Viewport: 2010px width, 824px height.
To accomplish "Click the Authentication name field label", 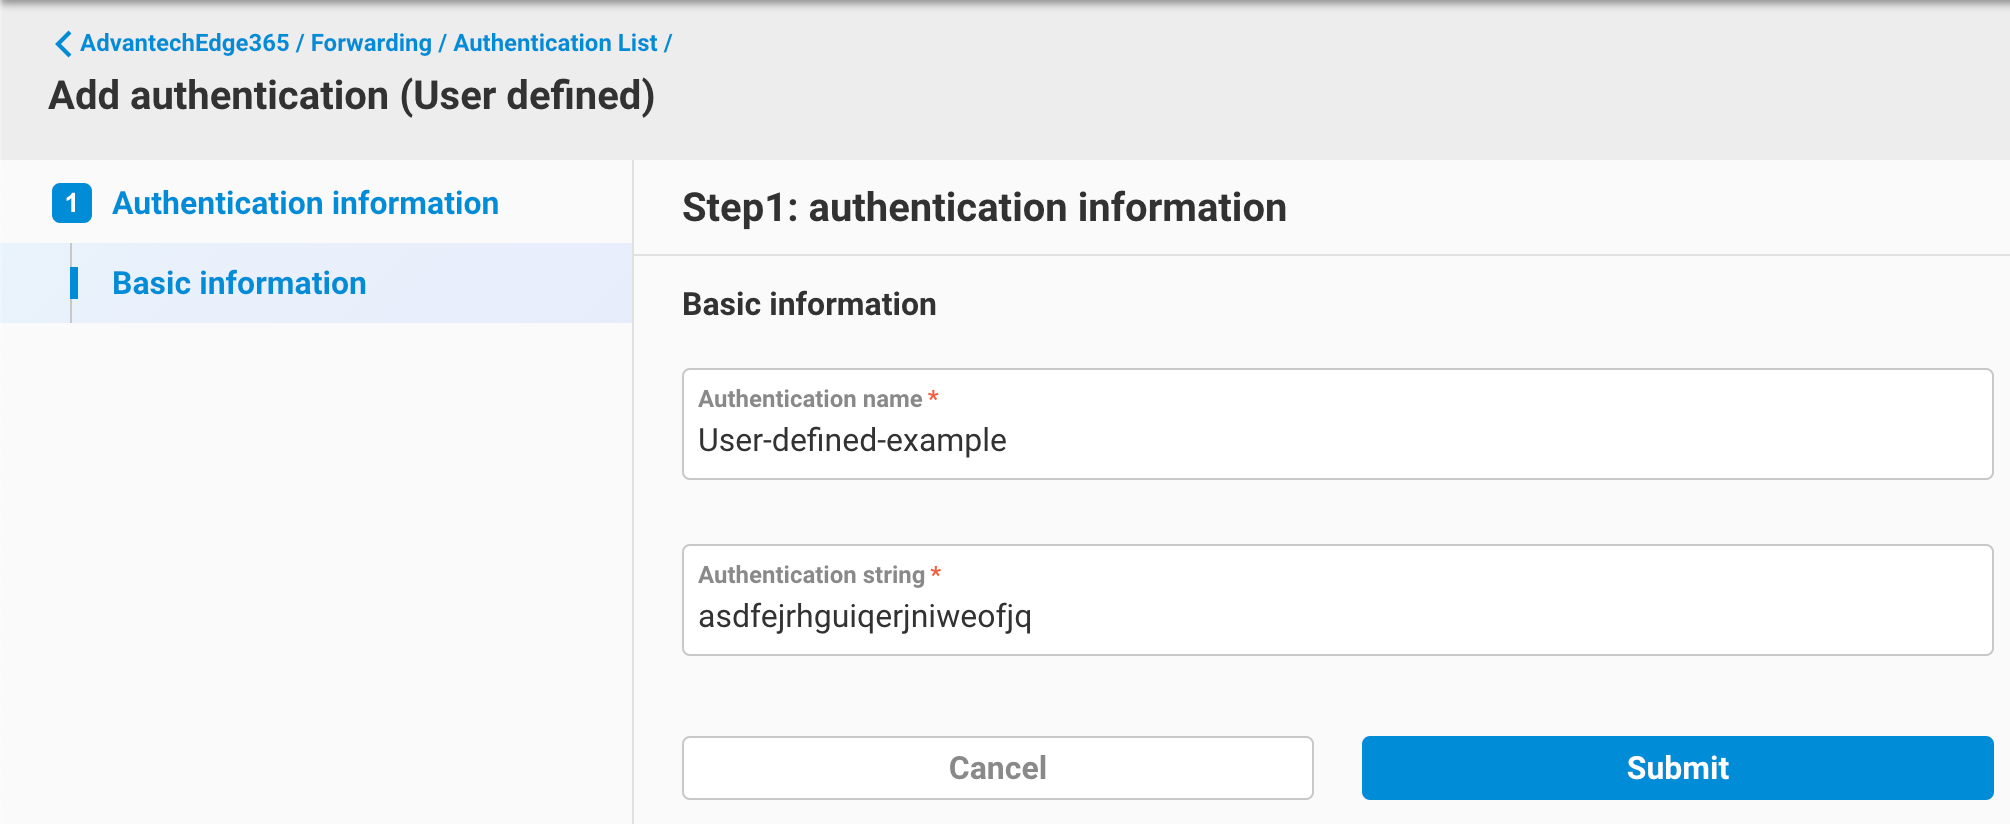I will click(810, 398).
